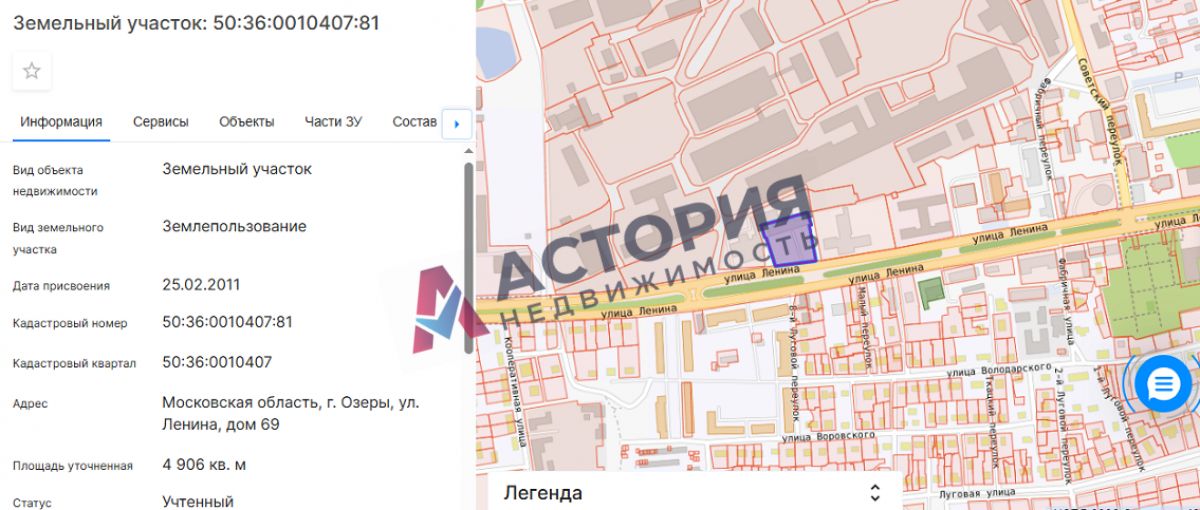The height and width of the screenshot is (510, 1200).
Task: Click the 'Вид объекта недвижимости' field label
Action: tap(55, 180)
